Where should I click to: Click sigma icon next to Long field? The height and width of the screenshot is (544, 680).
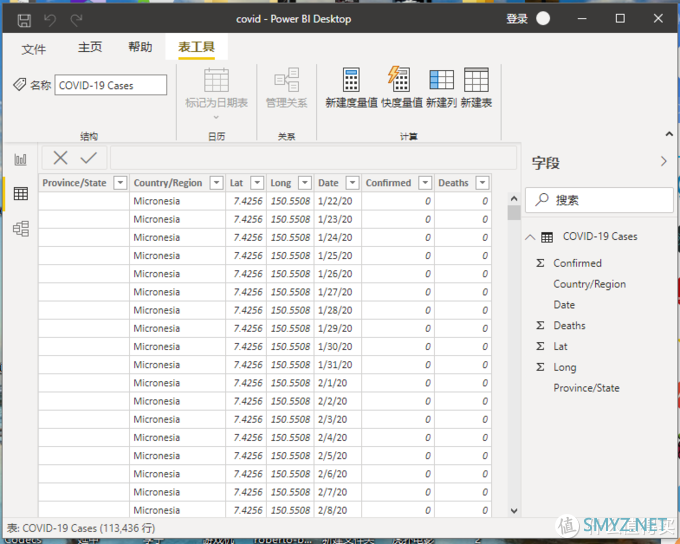coord(540,367)
